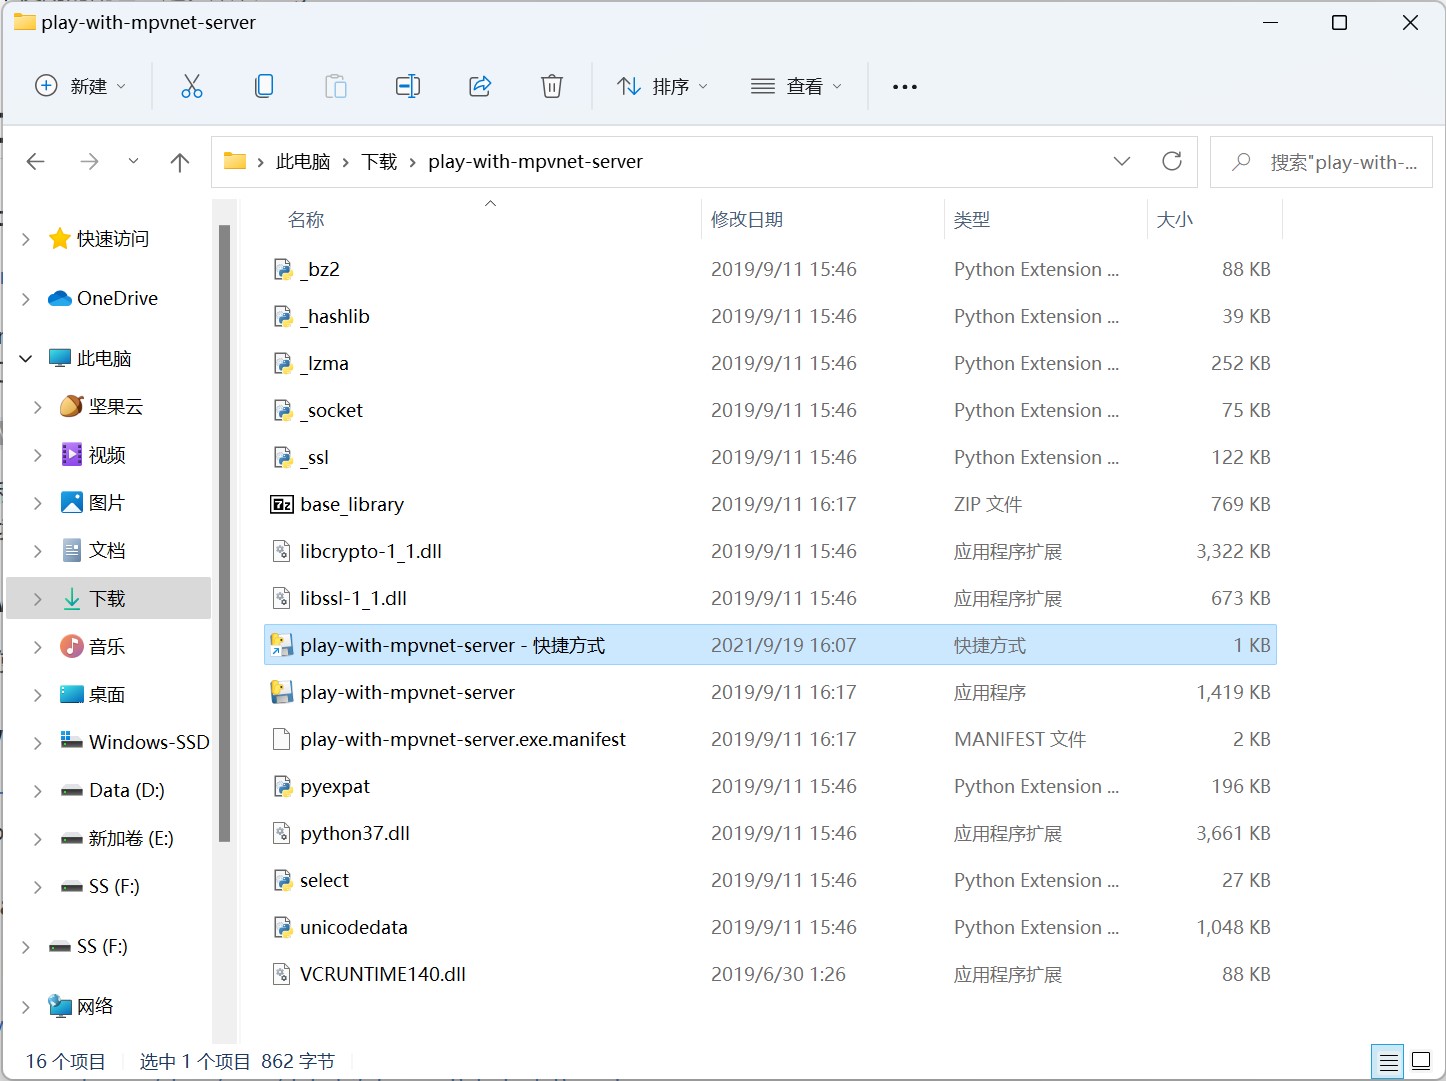Select 文档 in the navigation pane
1446x1081 pixels.
(107, 551)
